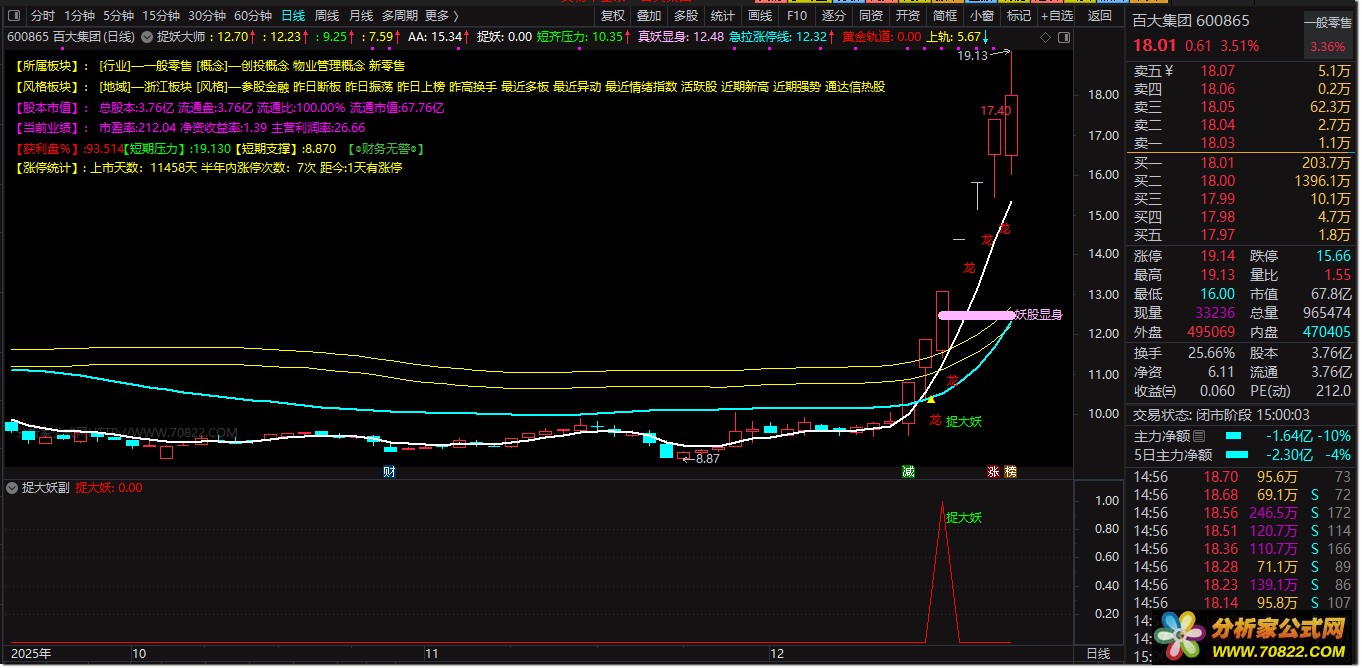
Task: Switch to the 分时 intraday view
Action: [43, 16]
